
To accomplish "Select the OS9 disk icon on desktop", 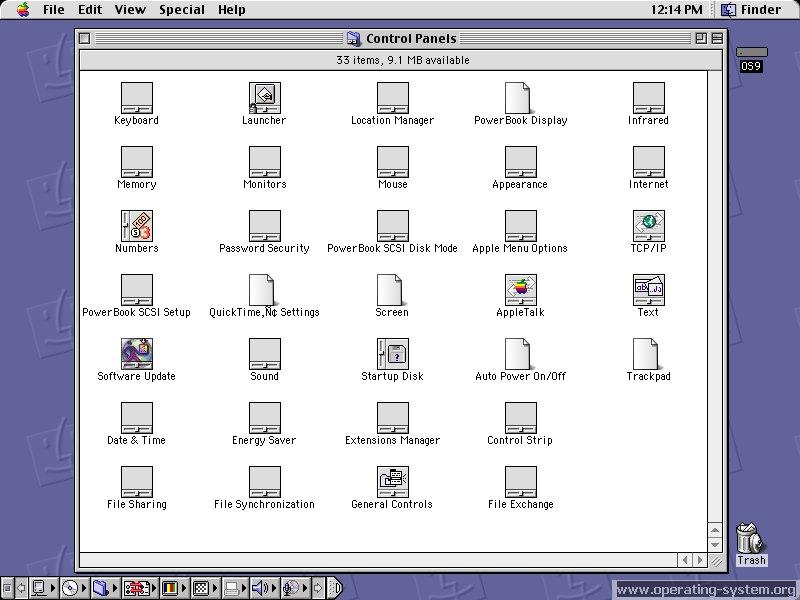I will click(x=752, y=52).
